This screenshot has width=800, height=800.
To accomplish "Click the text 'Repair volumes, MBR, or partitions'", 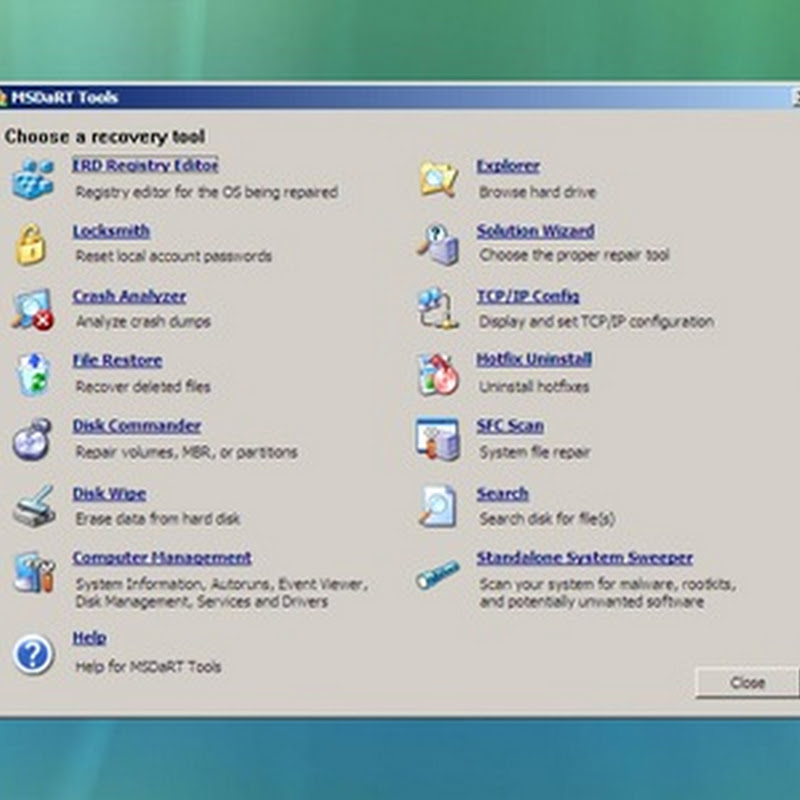I will (x=186, y=452).
